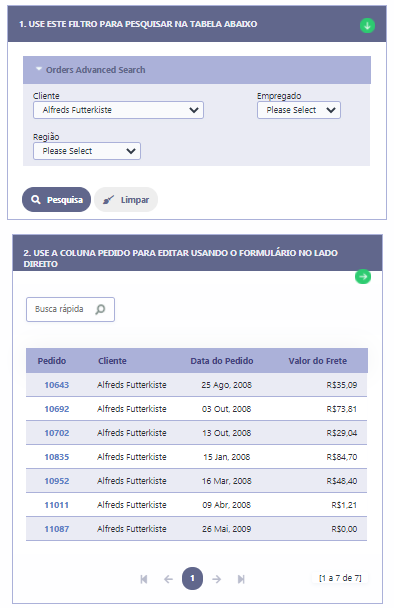Open the Empregado dropdown
Image resolution: width=394 pixels, height=608 pixels.
[299, 110]
